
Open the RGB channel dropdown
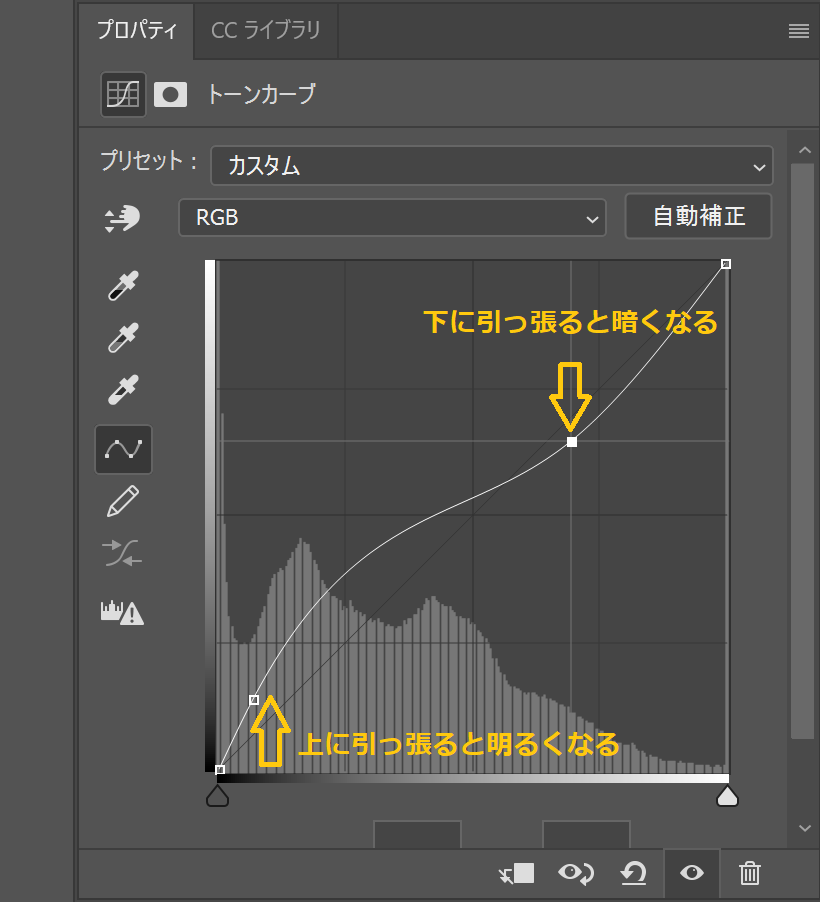(x=392, y=217)
